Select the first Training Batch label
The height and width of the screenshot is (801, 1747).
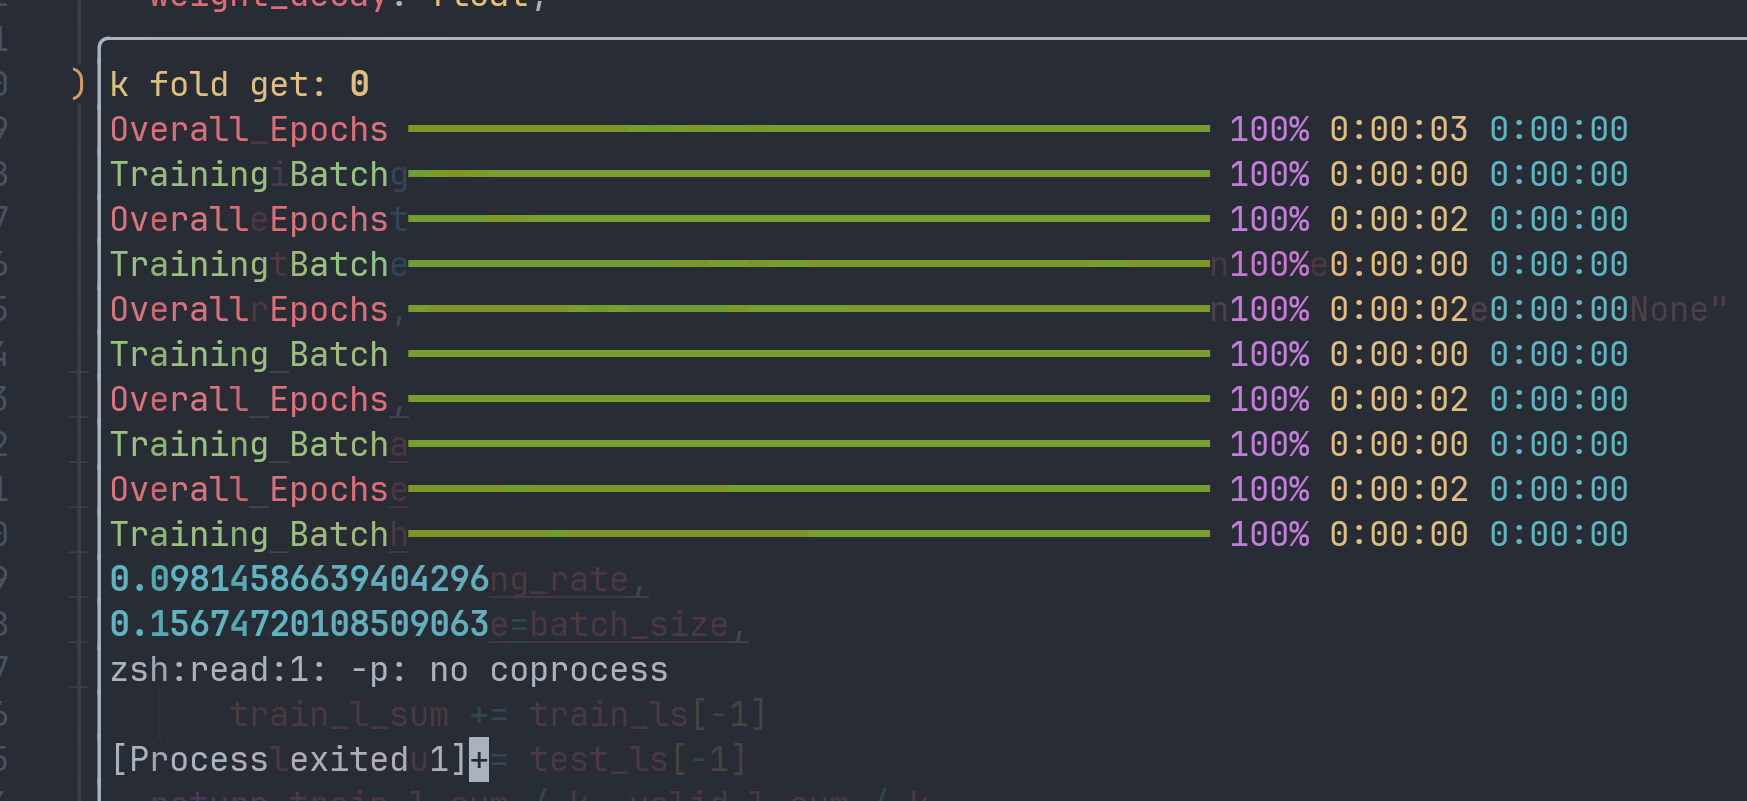(249, 174)
